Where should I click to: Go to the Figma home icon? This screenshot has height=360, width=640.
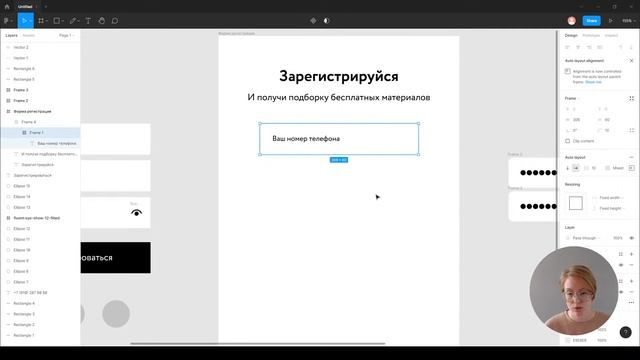click(x=7, y=7)
